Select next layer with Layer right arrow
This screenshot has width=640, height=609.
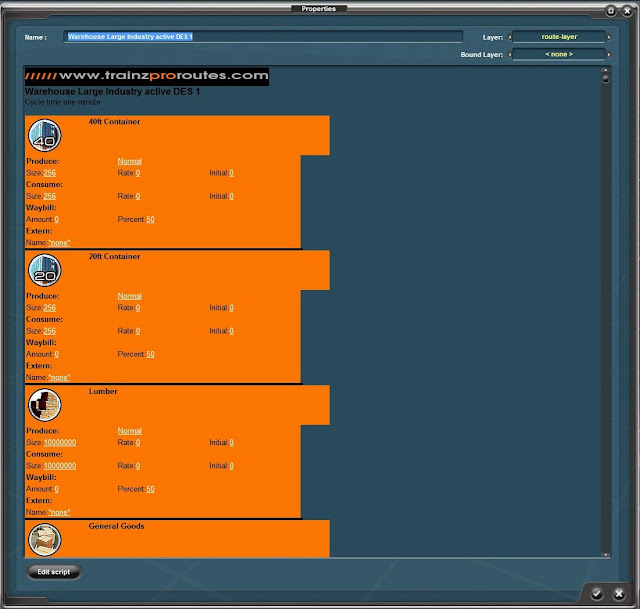[609, 37]
